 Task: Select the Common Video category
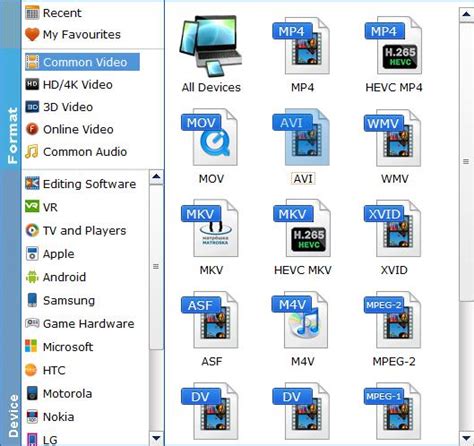(82, 62)
